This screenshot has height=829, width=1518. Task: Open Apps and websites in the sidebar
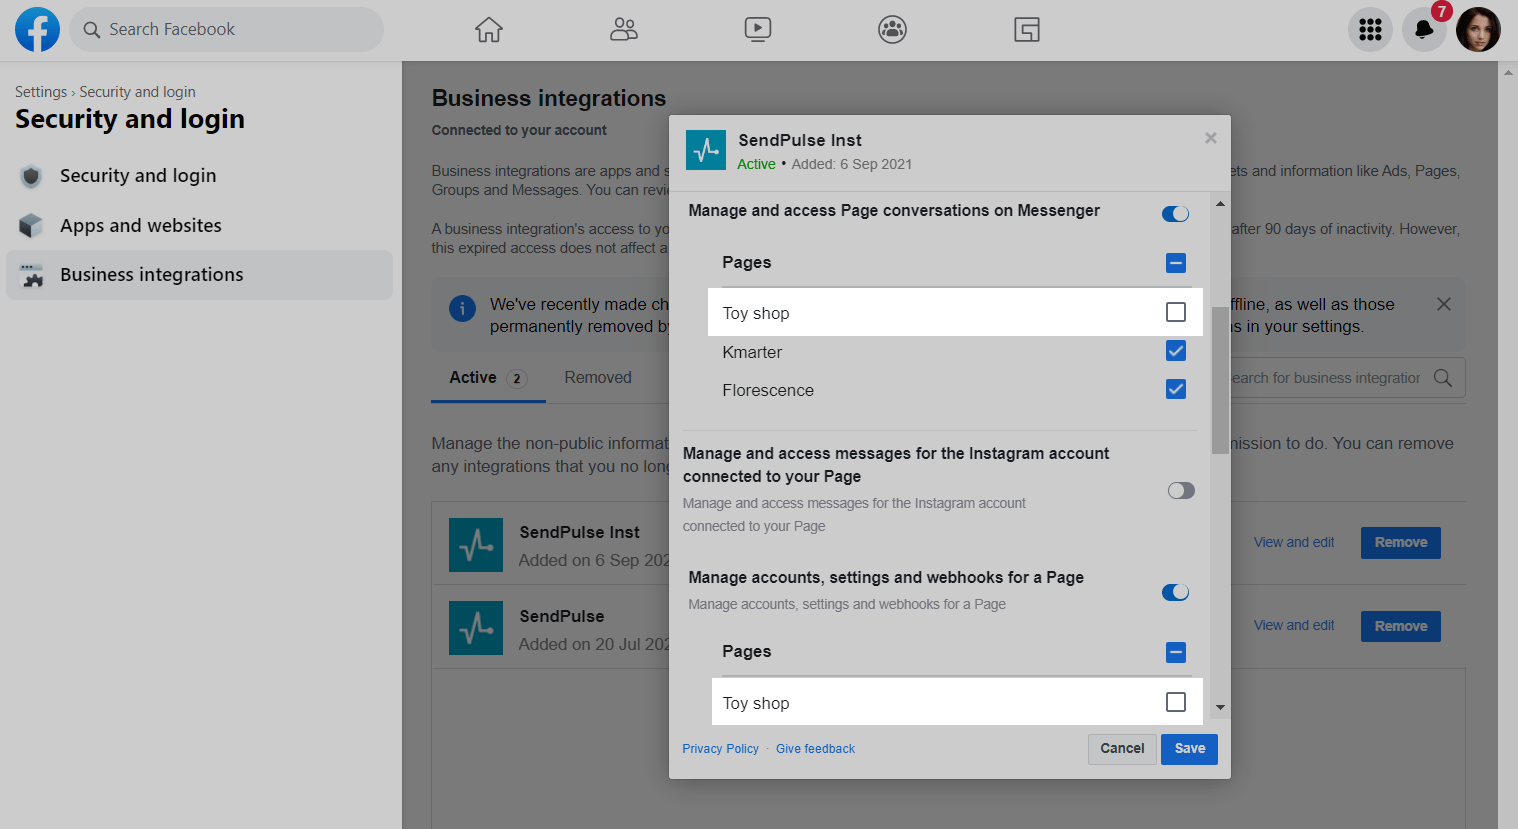199,226
